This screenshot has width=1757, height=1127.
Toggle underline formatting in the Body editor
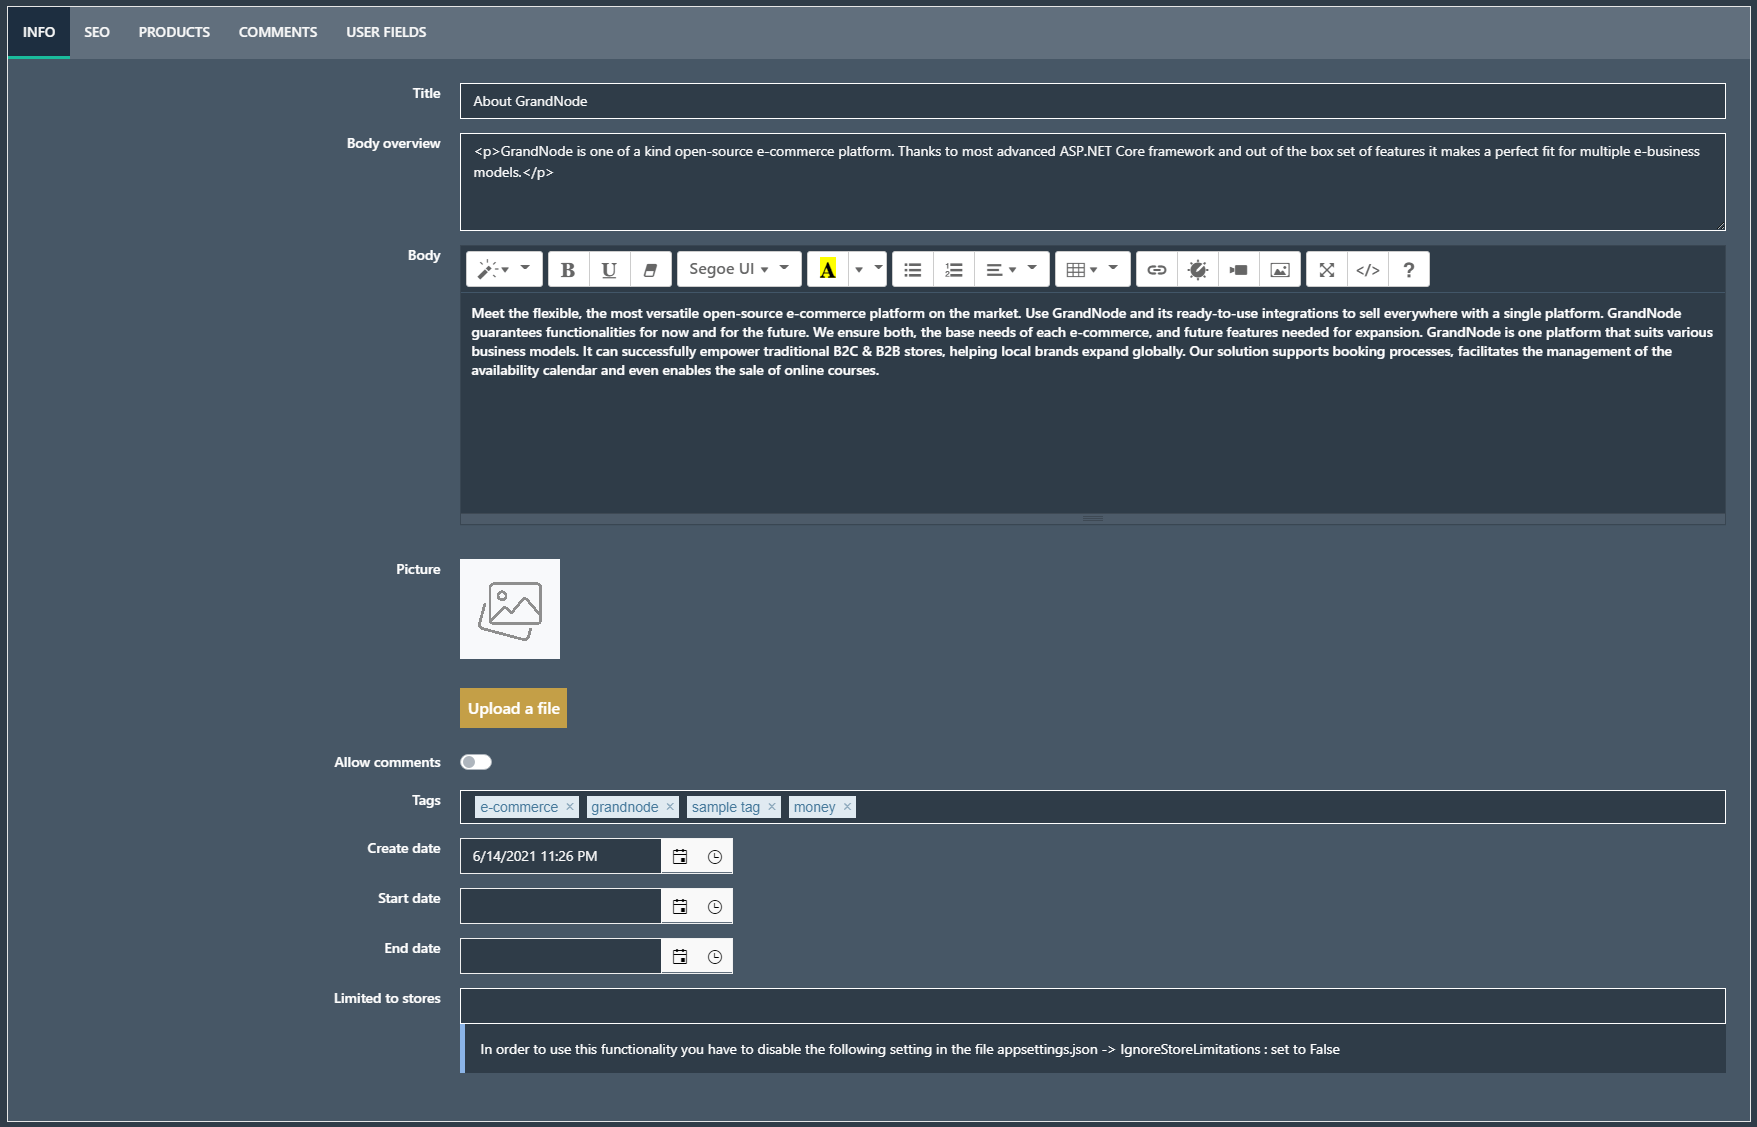[609, 269]
